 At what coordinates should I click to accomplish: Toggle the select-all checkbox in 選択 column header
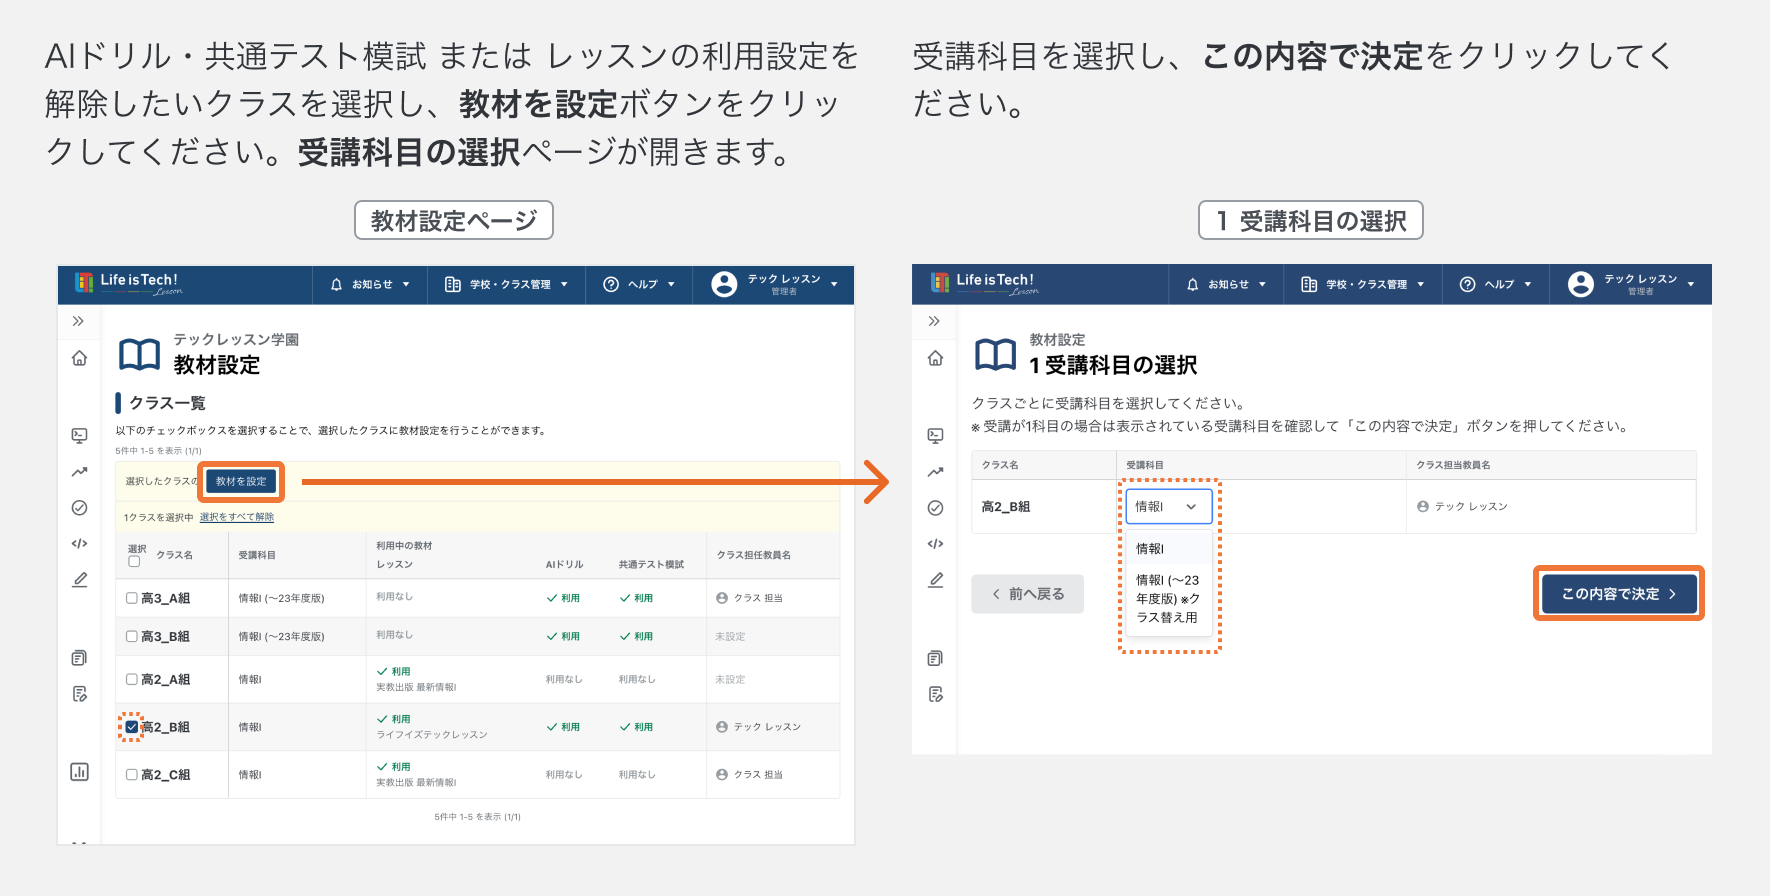tap(134, 561)
